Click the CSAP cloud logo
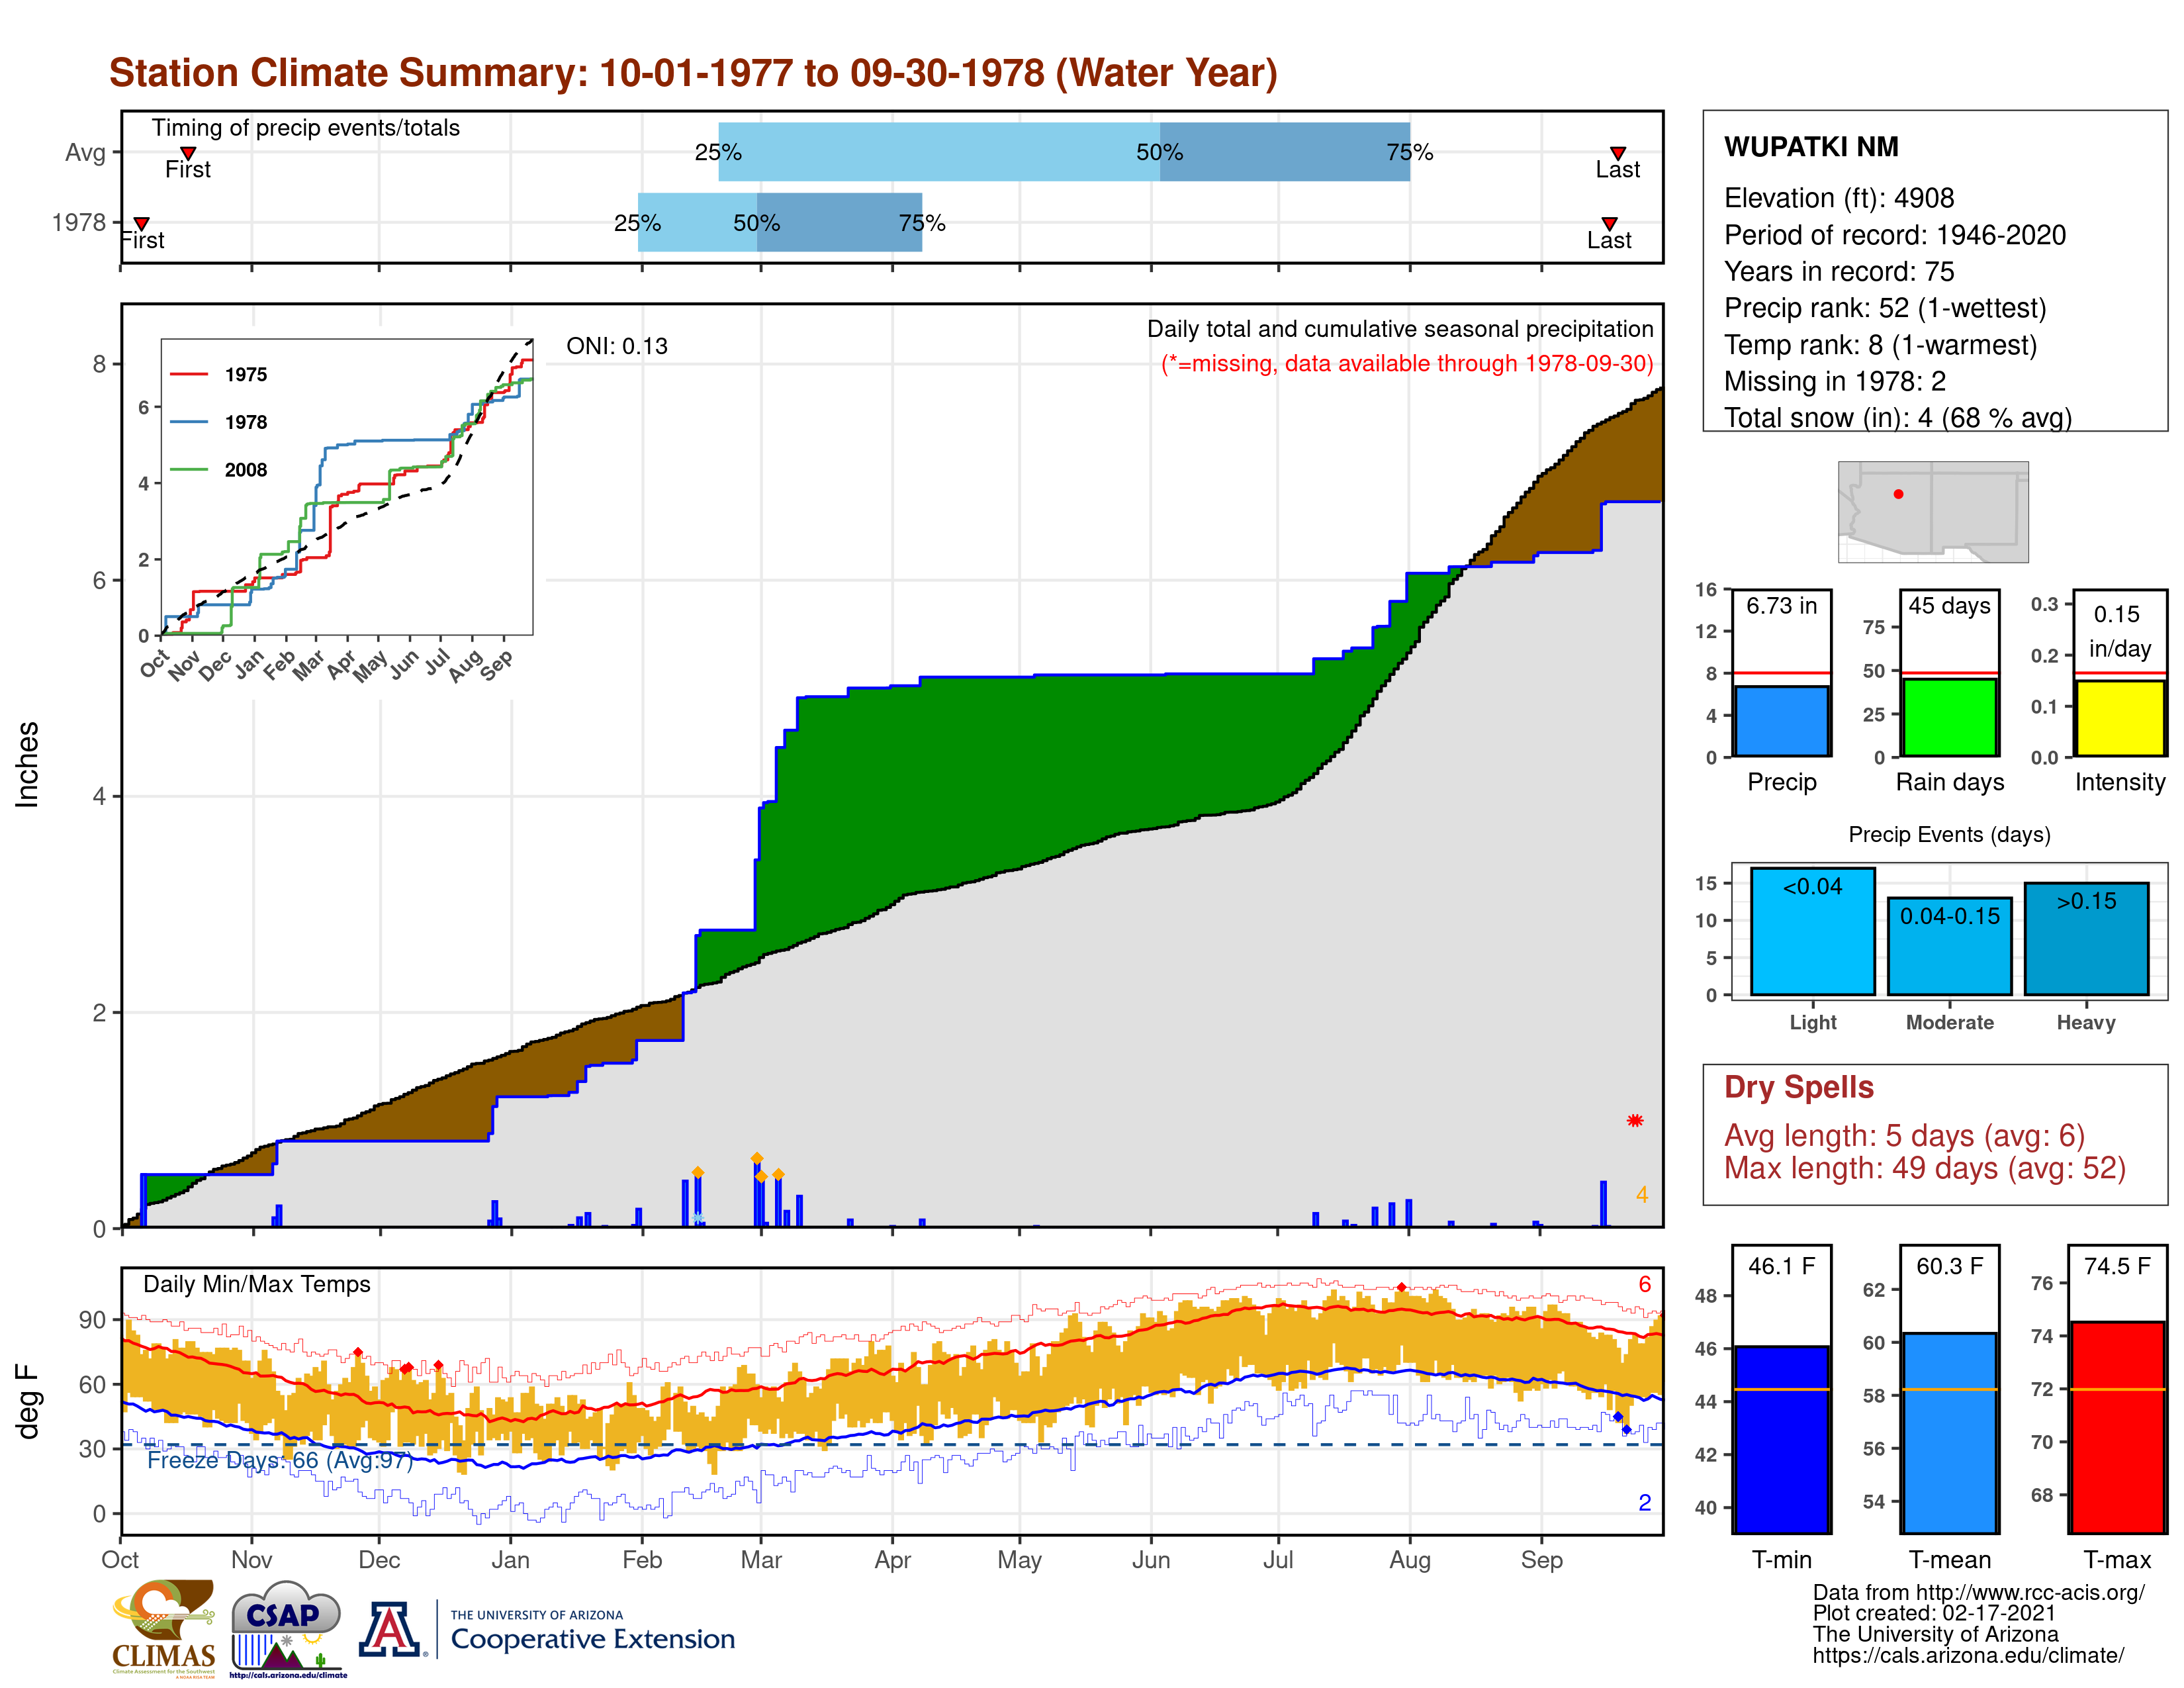 click(287, 1628)
